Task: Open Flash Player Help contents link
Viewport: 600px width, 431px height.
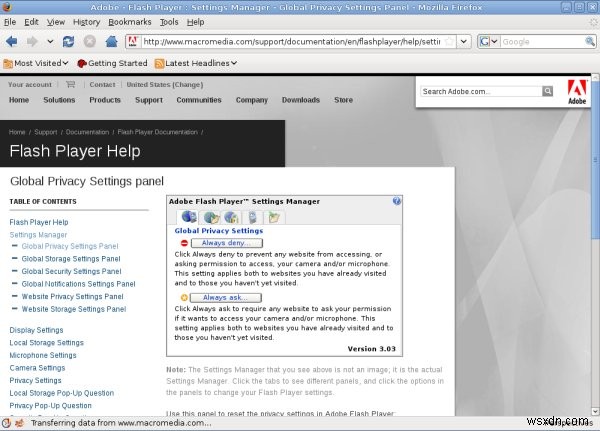Action: 39,222
